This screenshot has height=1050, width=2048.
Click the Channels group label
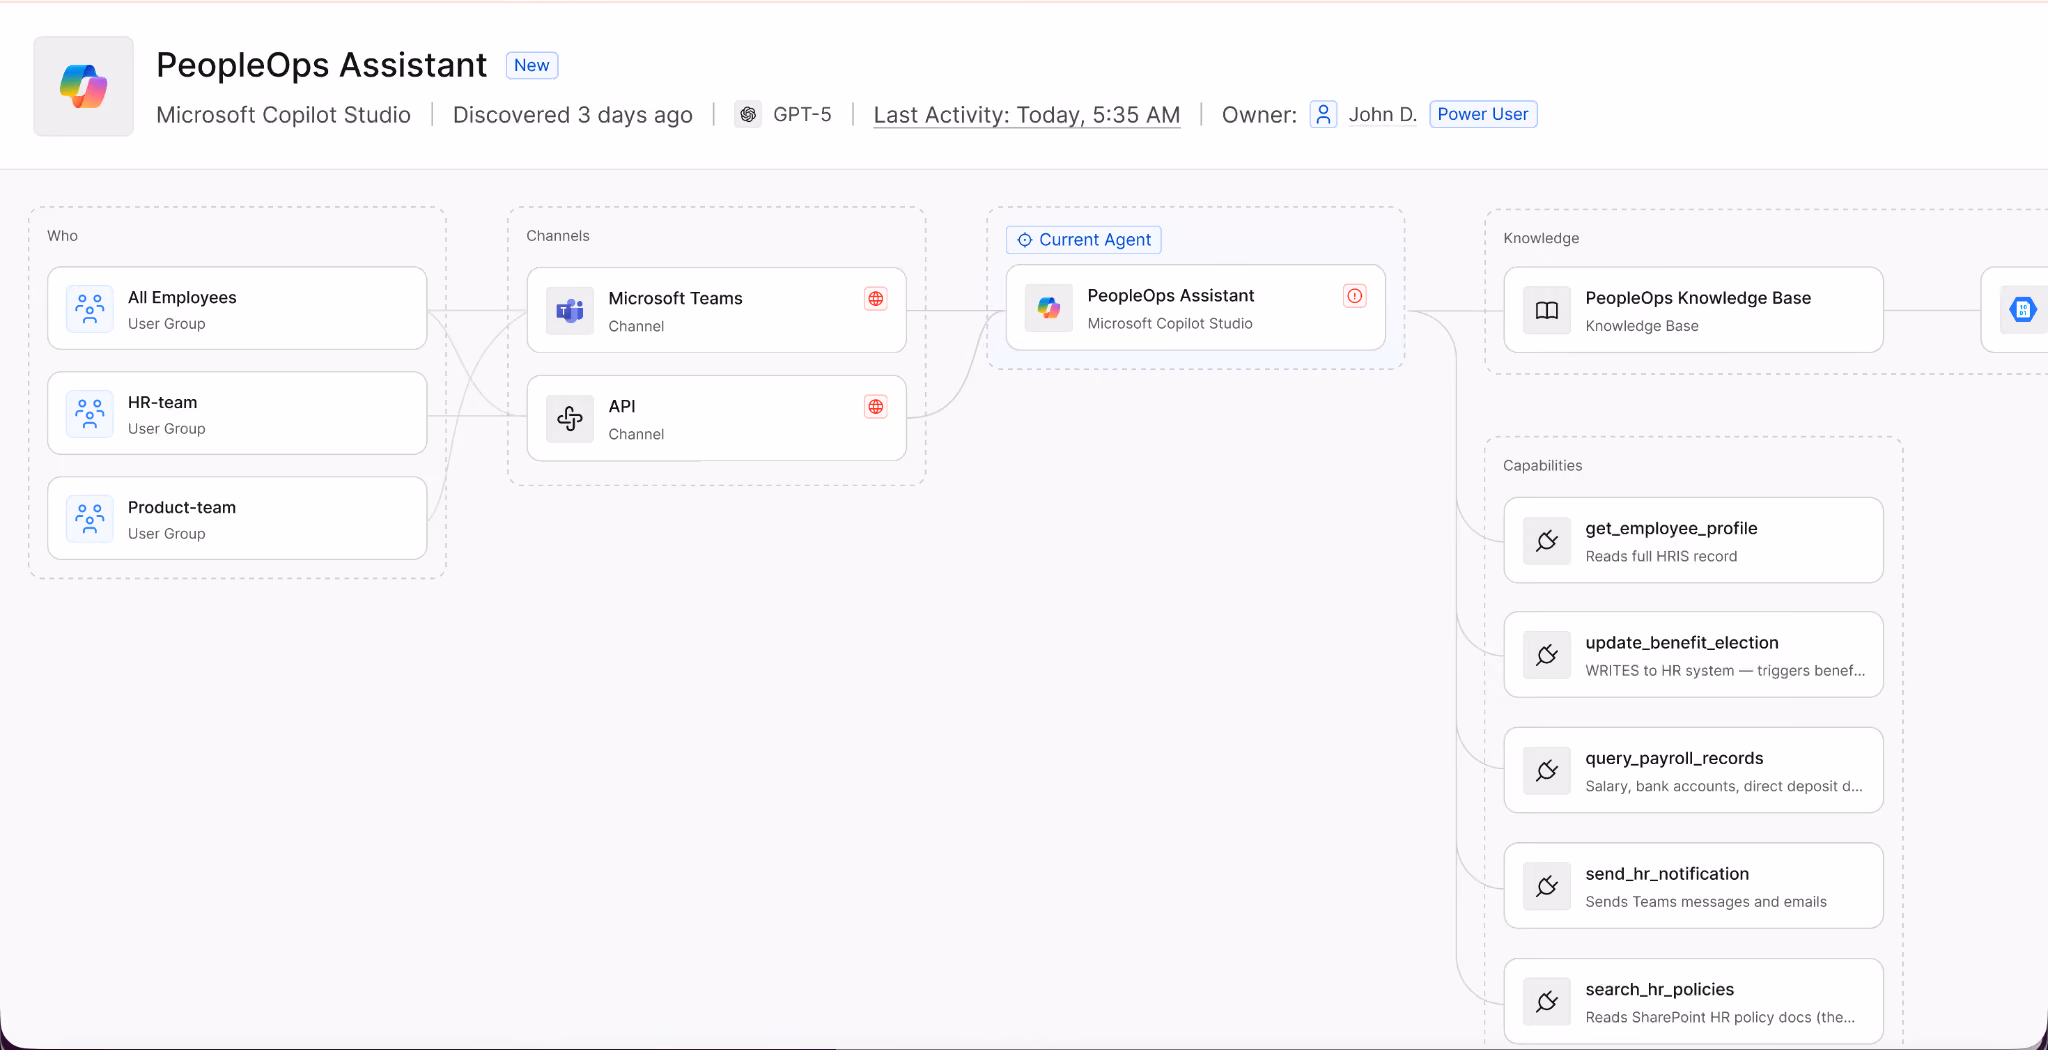coord(558,236)
